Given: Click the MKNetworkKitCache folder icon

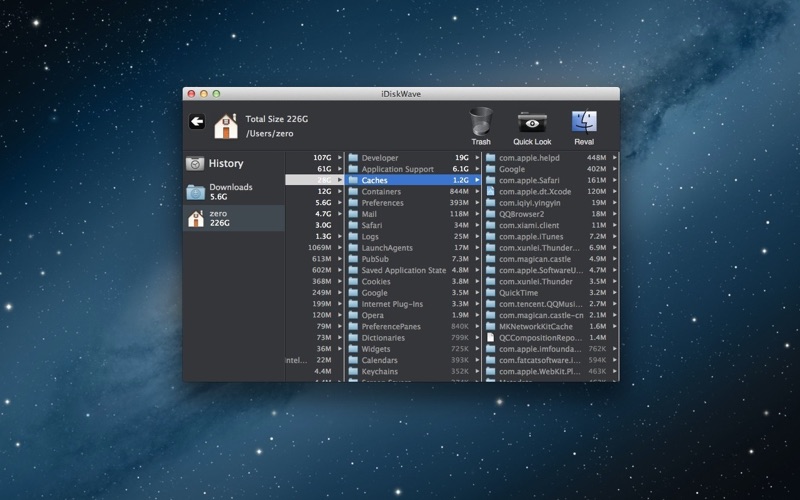Looking at the screenshot, I should [x=490, y=326].
